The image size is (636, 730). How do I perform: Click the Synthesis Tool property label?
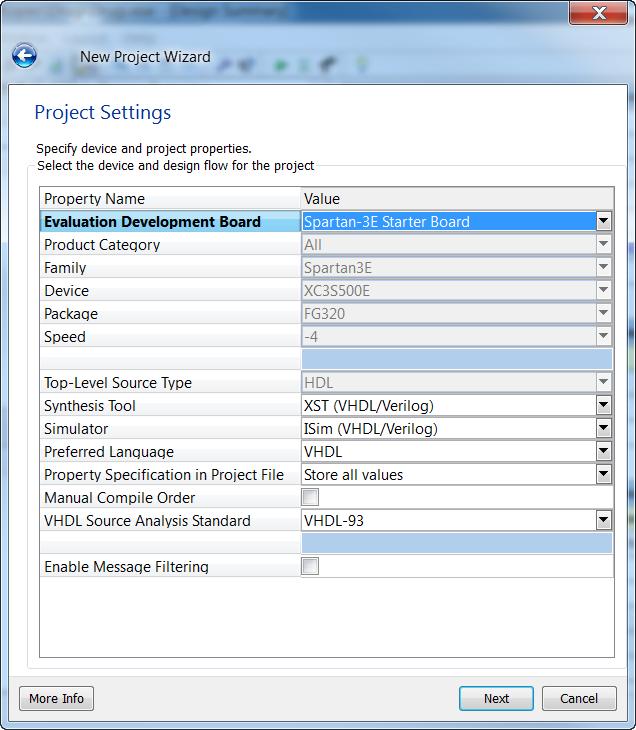pos(170,406)
